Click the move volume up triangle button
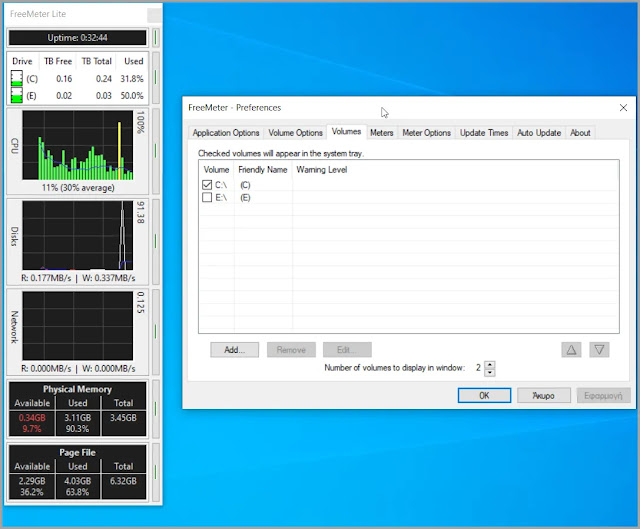The image size is (640, 529). pyautogui.click(x=571, y=350)
